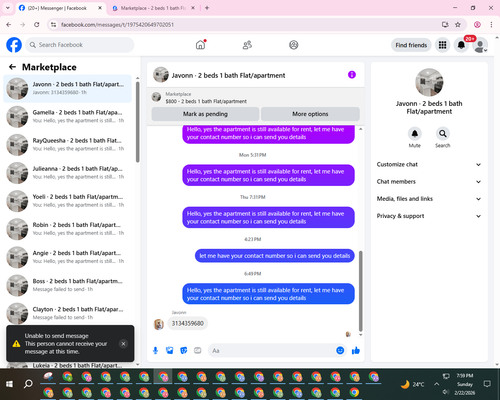The height and width of the screenshot is (400, 500).
Task: Click the Search Facebook field
Action: (x=80, y=45)
